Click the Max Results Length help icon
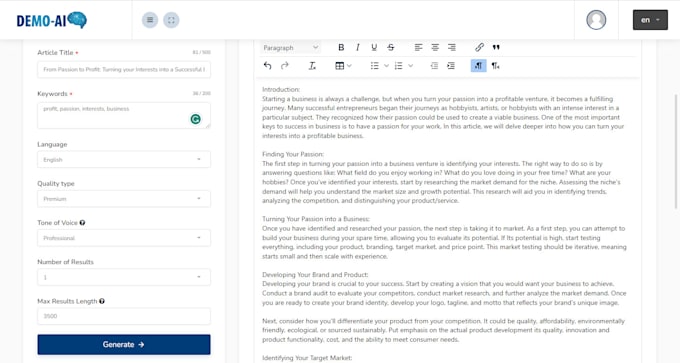This screenshot has width=680, height=363. 102,301
